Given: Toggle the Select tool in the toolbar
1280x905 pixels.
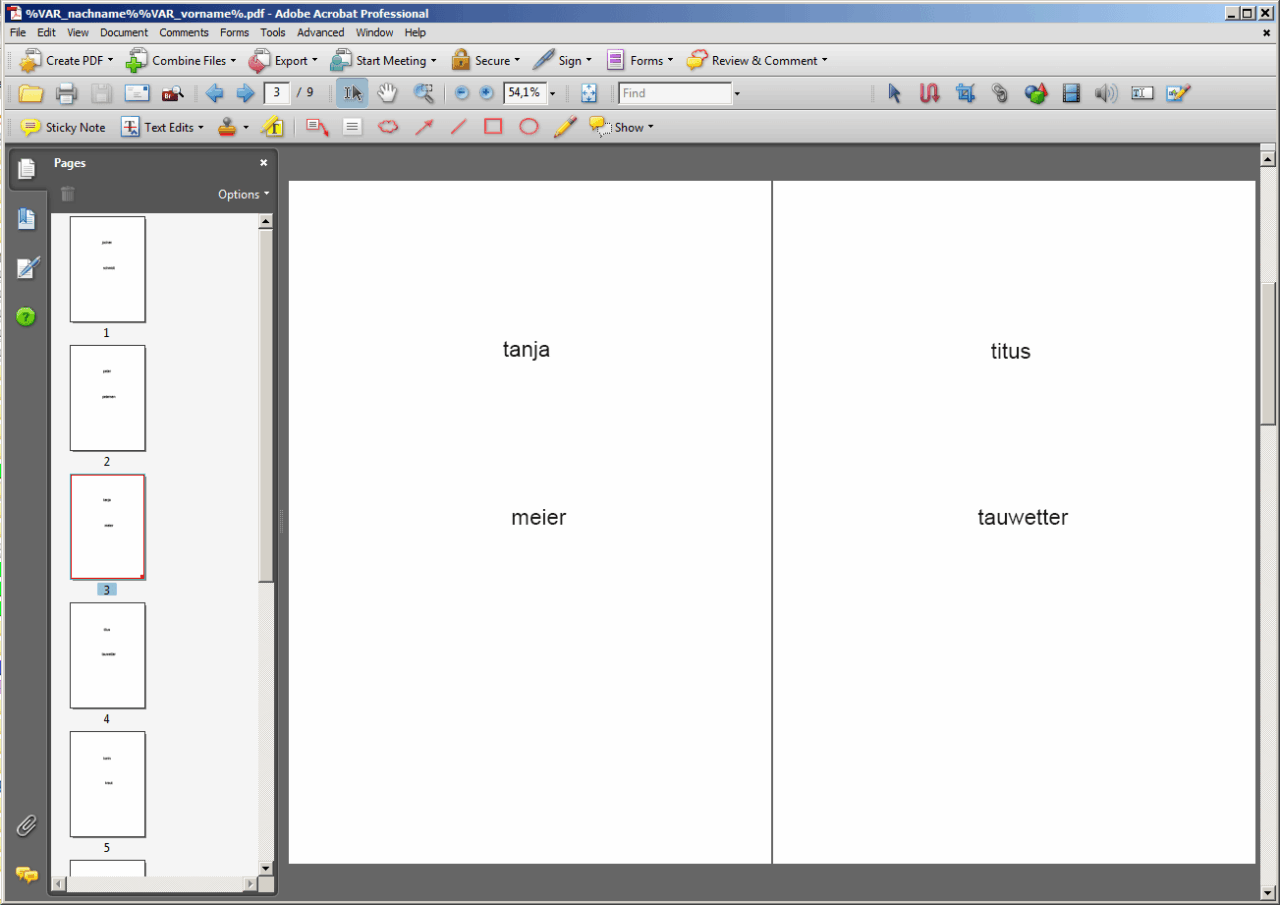Looking at the screenshot, I should coord(352,93).
